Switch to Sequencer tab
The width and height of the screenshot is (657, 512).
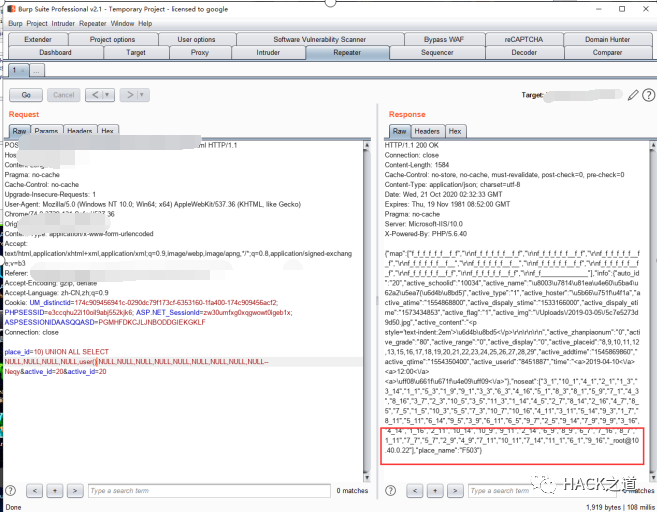[437, 52]
